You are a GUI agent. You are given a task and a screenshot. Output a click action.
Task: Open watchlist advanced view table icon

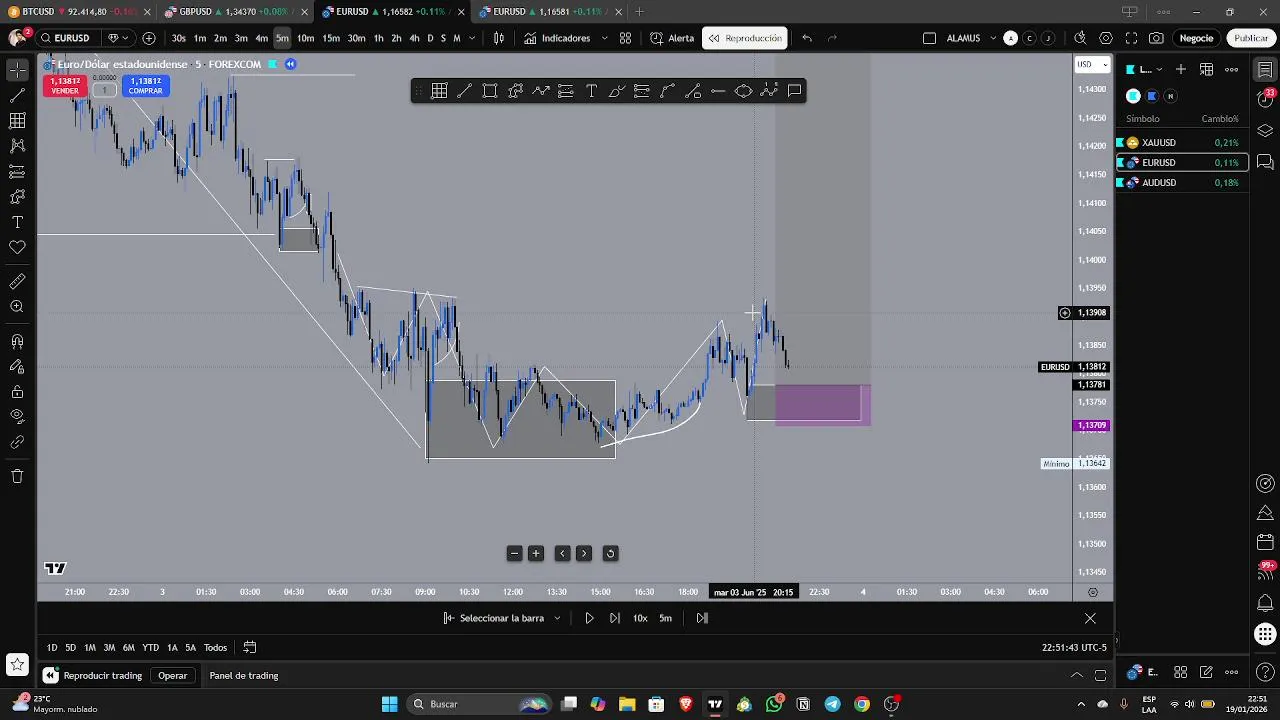click(x=1207, y=69)
